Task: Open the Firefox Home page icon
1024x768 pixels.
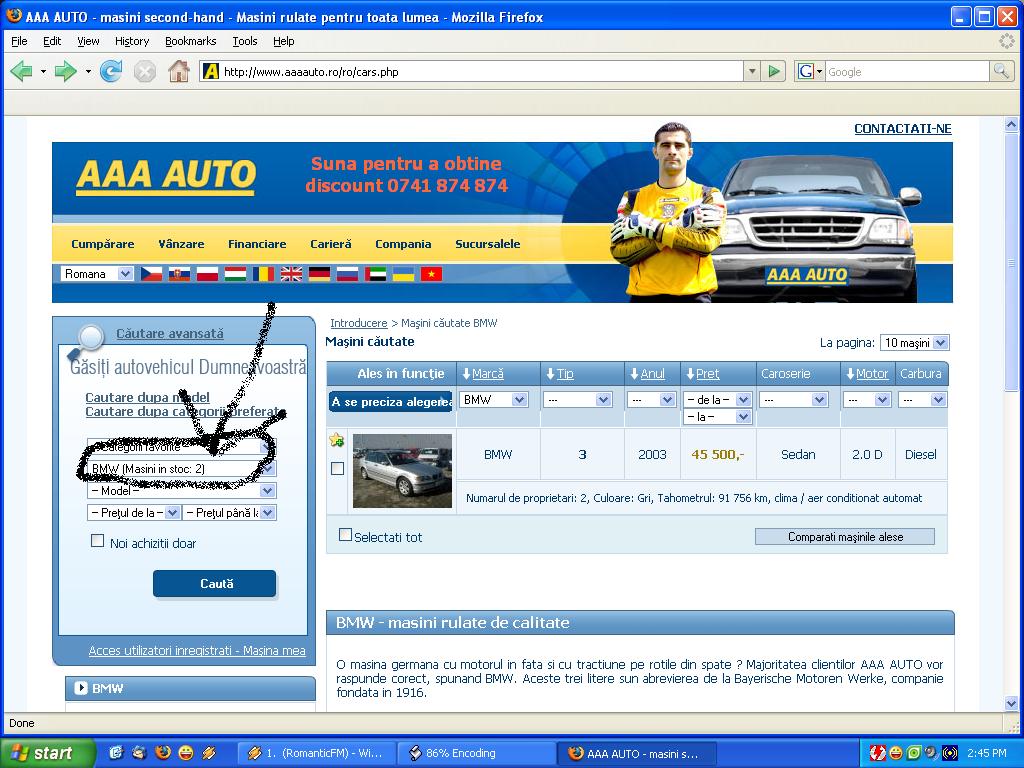Action: click(178, 71)
